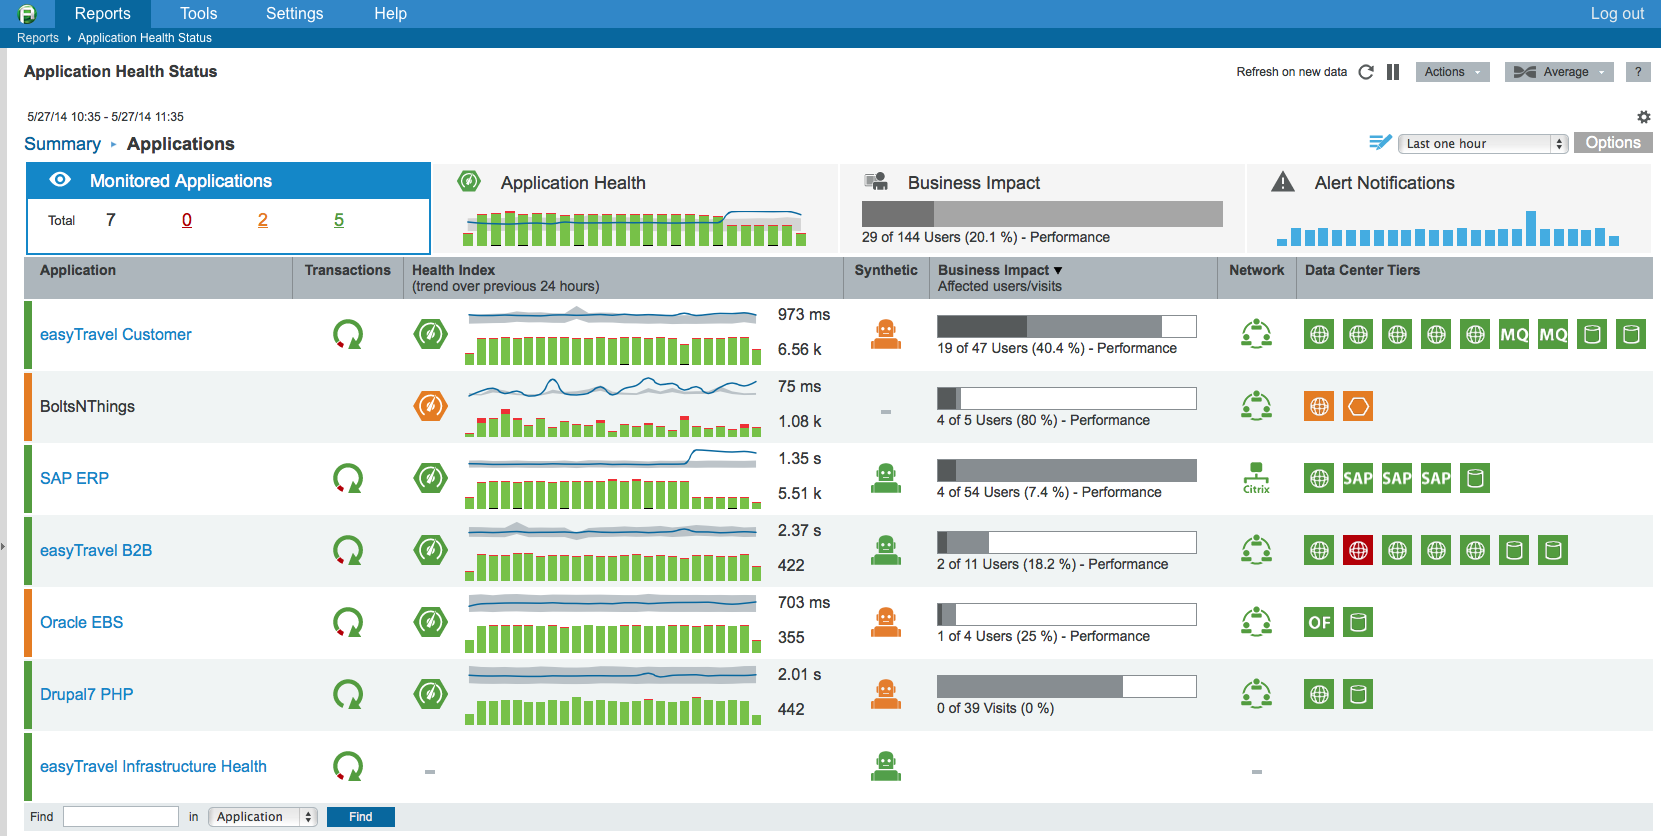Click BoltsNThings orange web tier icon
Image resolution: width=1661 pixels, height=836 pixels.
(1319, 406)
